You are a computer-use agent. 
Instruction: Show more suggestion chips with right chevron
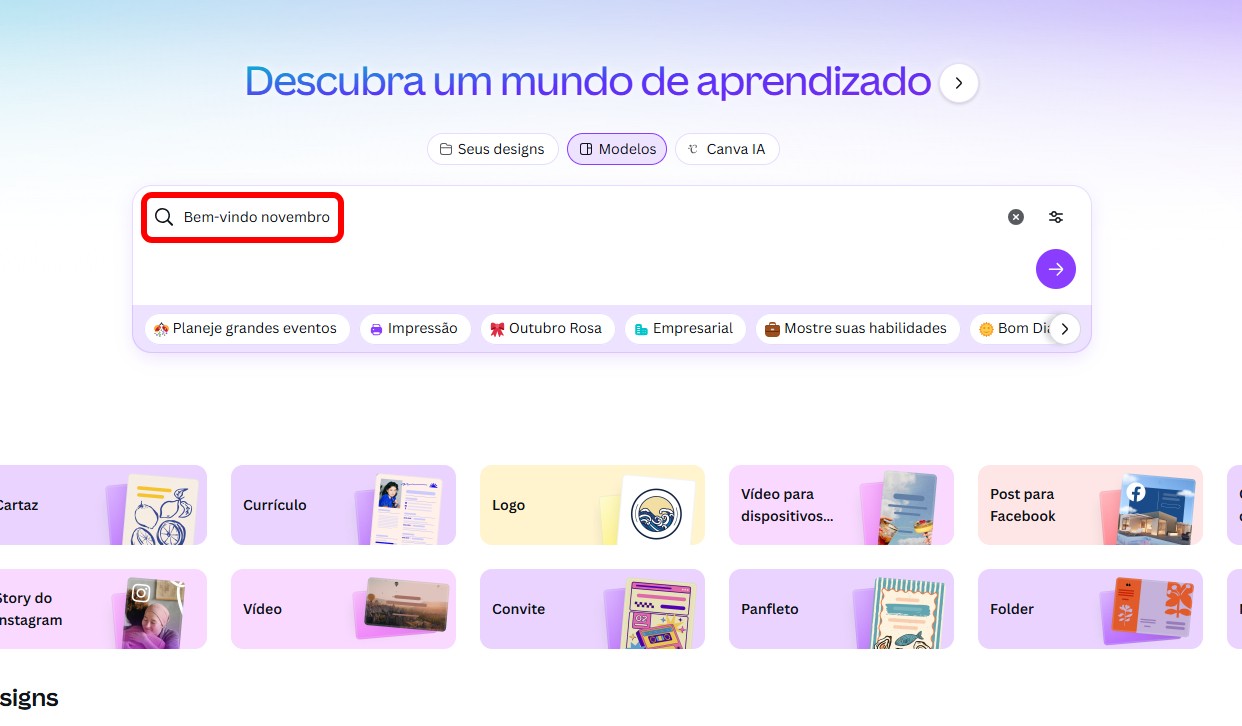(1065, 329)
